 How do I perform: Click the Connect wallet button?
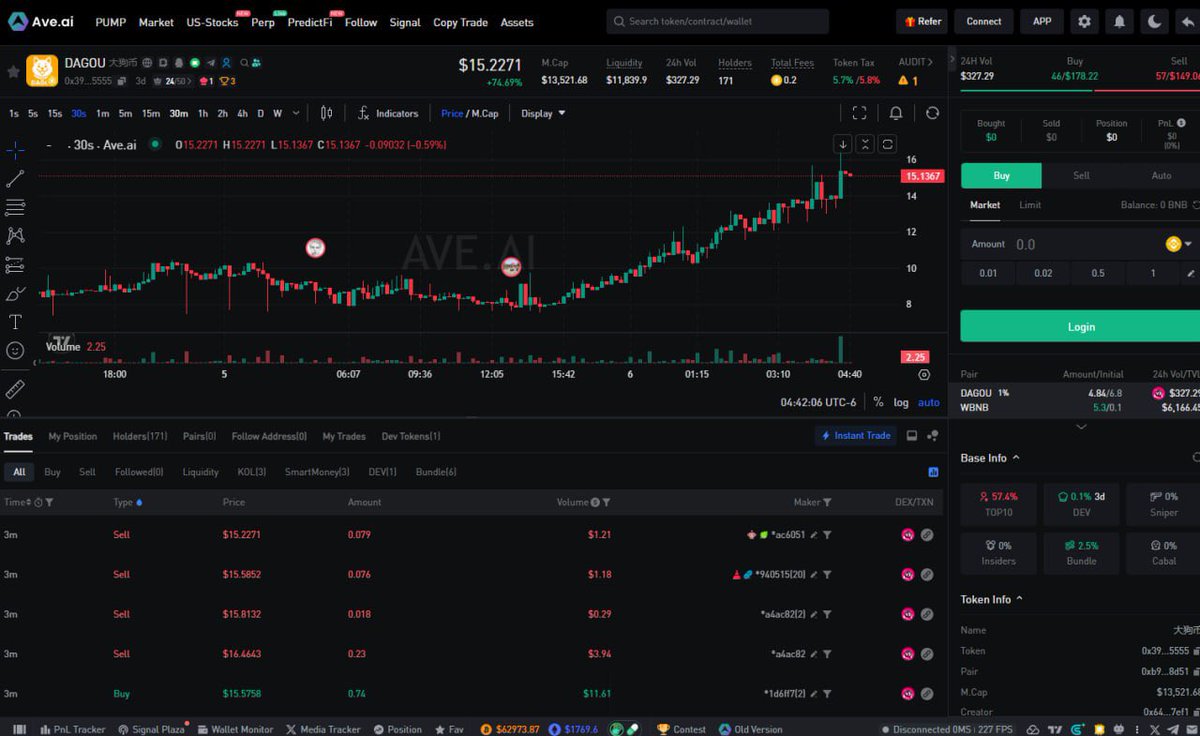(x=983, y=21)
